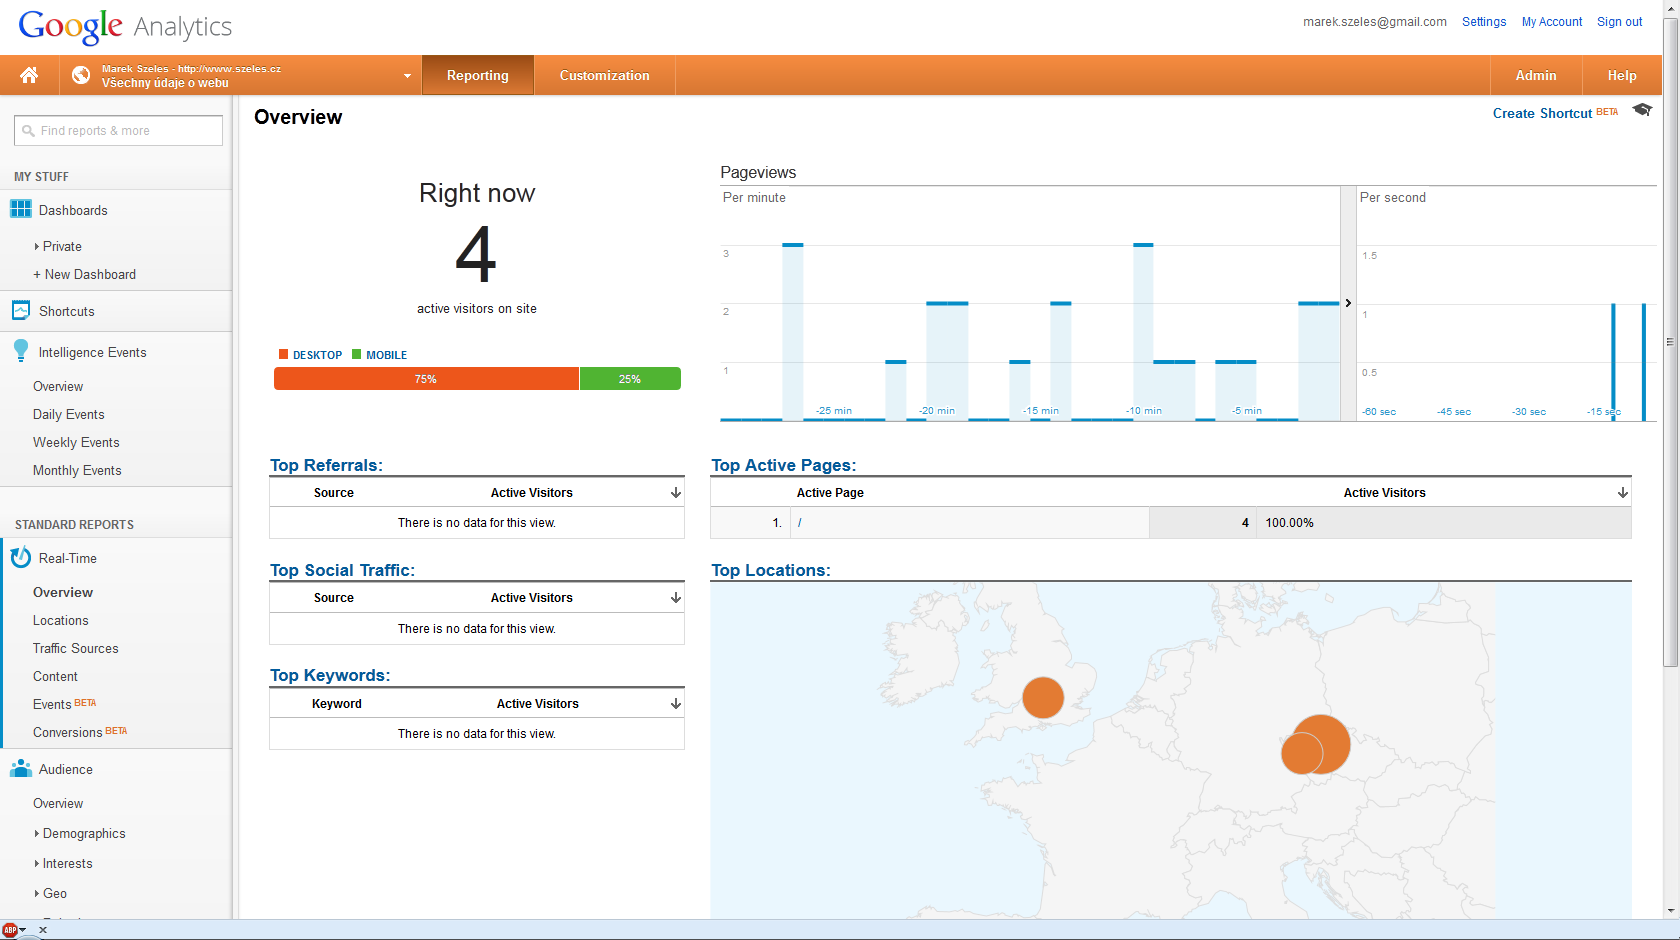Viewport: 1680px width, 940px height.
Task: Sort Top Active Pages by Active Visitors arrow
Action: coord(1623,493)
